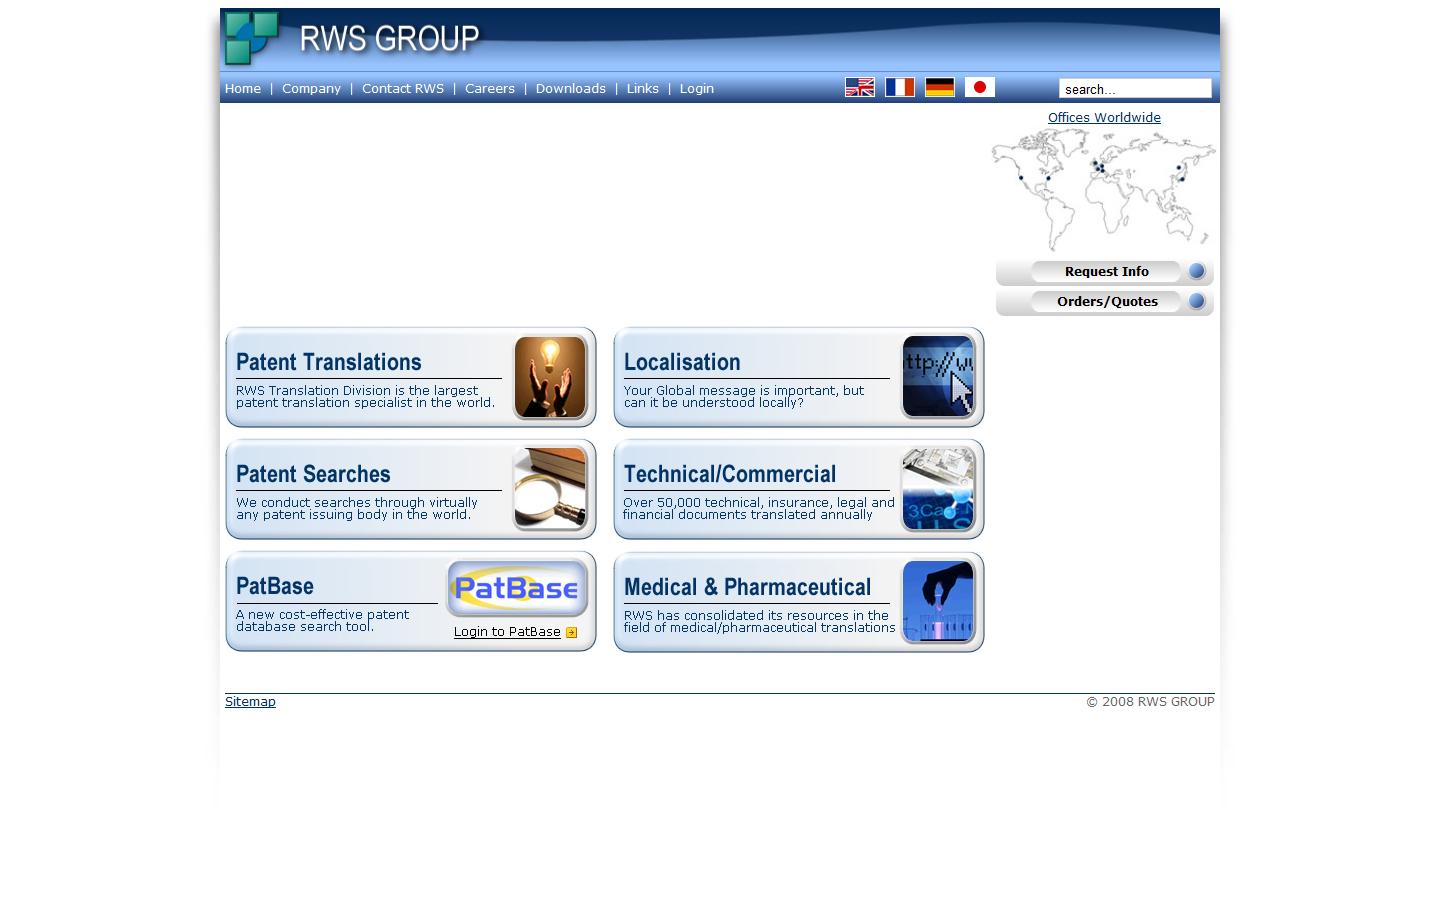
Task: Open the Sitemap link
Action: tap(250, 701)
